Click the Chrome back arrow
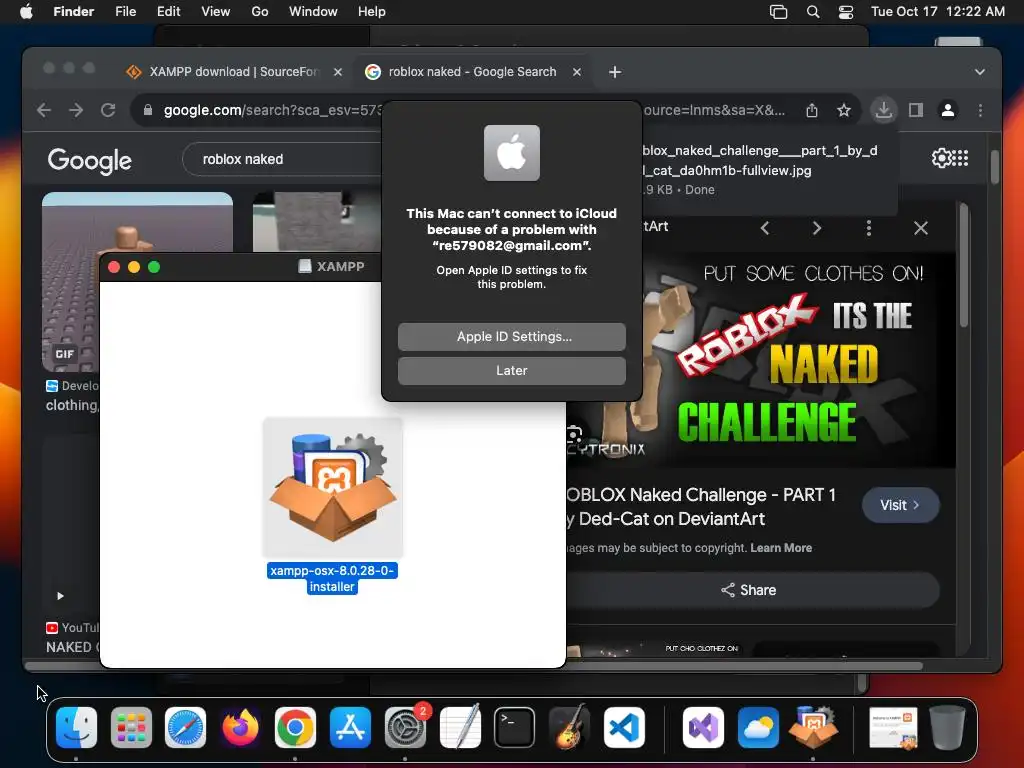1024x768 pixels. point(44,110)
